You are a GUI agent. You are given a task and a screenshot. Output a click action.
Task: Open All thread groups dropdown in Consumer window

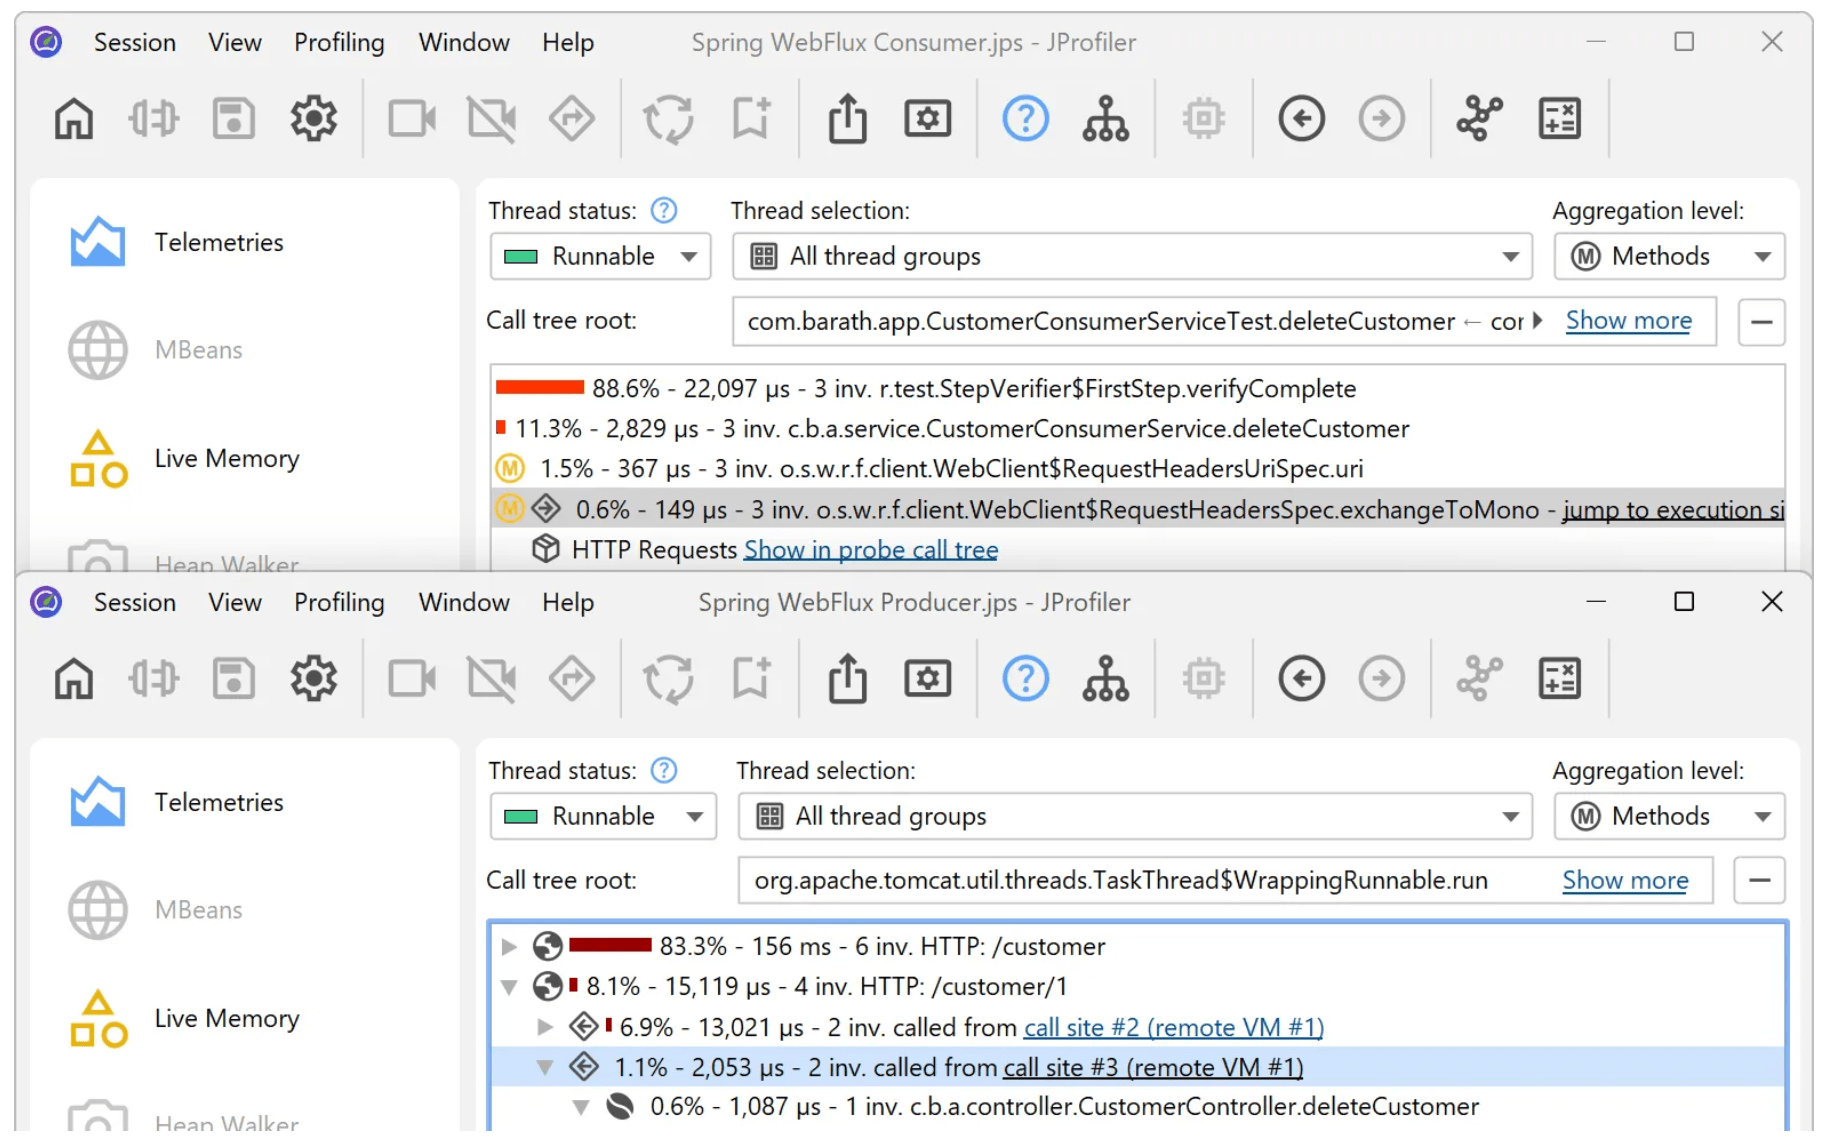coord(1132,257)
